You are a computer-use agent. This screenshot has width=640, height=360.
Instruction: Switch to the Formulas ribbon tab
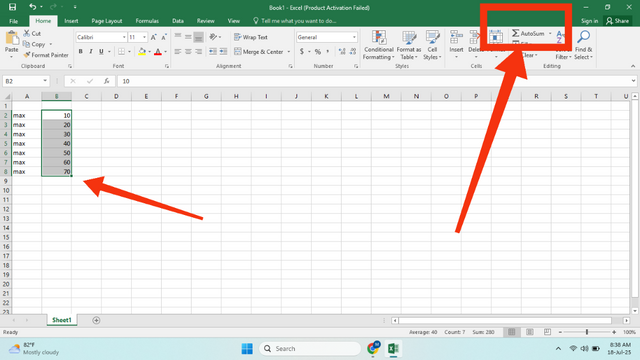147,21
